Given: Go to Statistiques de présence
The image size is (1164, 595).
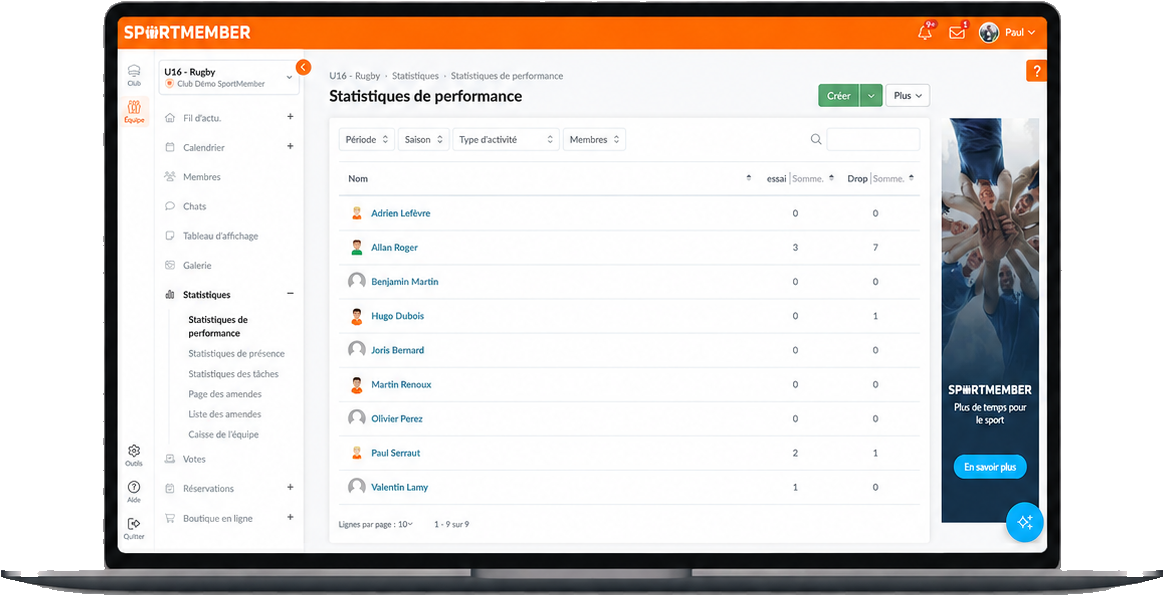Looking at the screenshot, I should (x=236, y=354).
